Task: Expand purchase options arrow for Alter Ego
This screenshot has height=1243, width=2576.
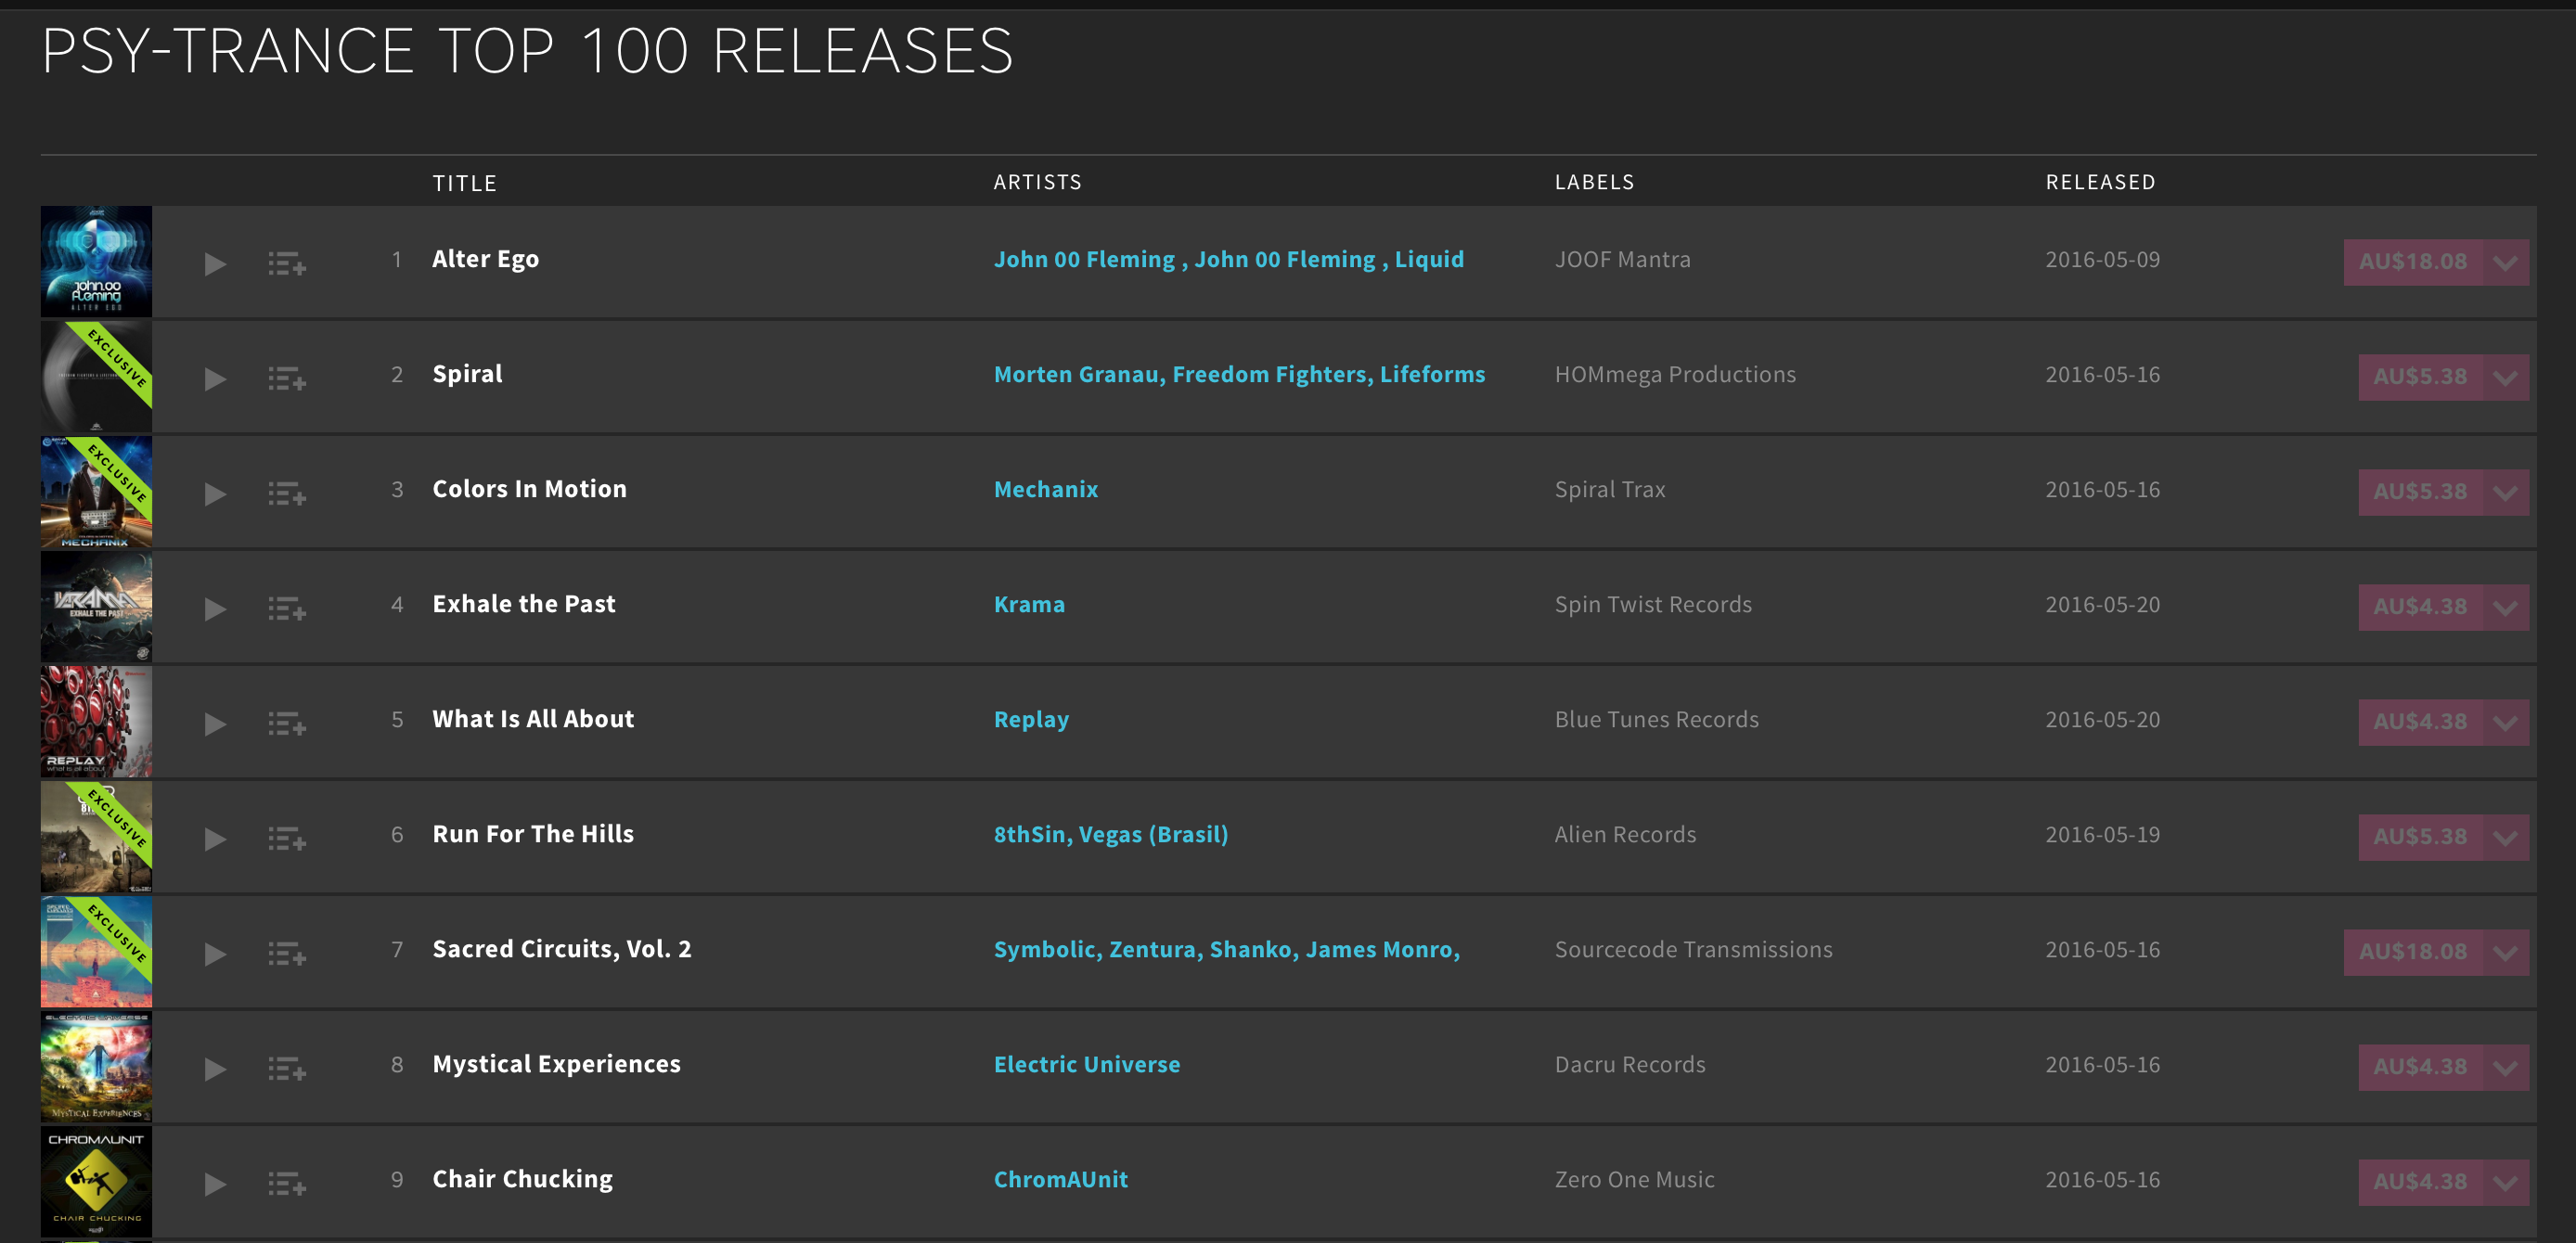Action: (2506, 263)
